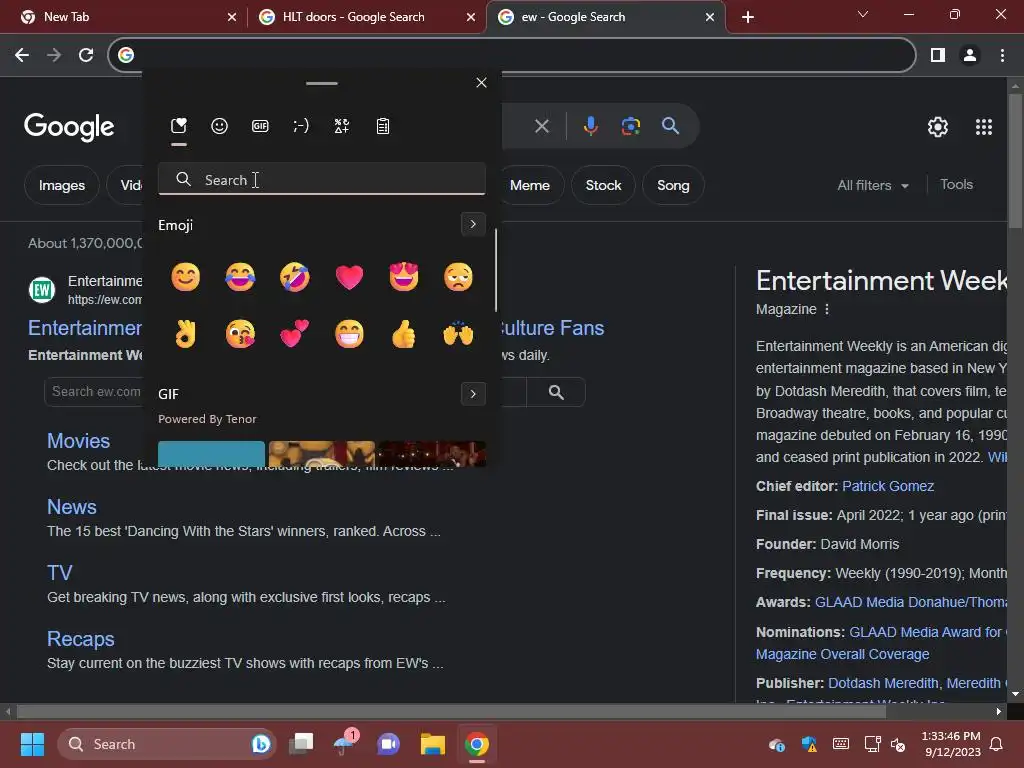
Task: Open Patrick Gomez chief editor link
Action: coord(888,487)
